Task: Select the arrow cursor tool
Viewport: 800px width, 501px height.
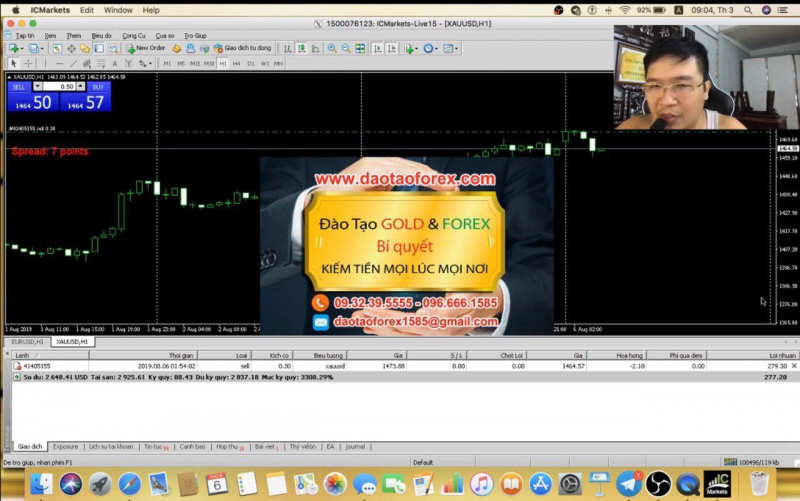Action: coord(14,64)
